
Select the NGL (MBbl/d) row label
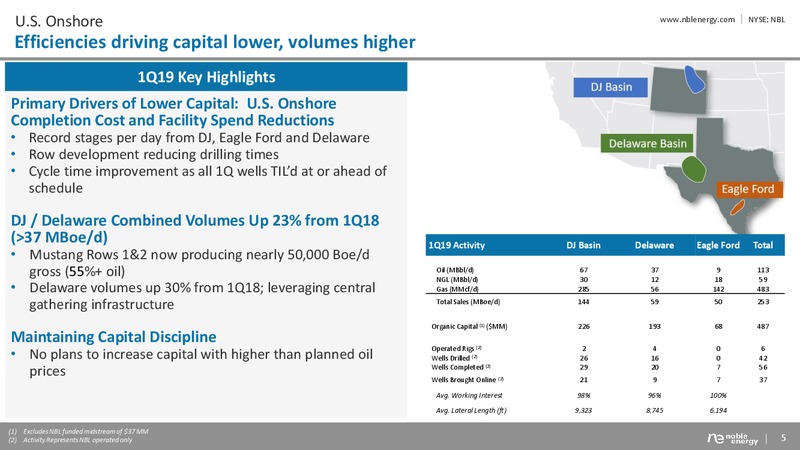(x=457, y=280)
